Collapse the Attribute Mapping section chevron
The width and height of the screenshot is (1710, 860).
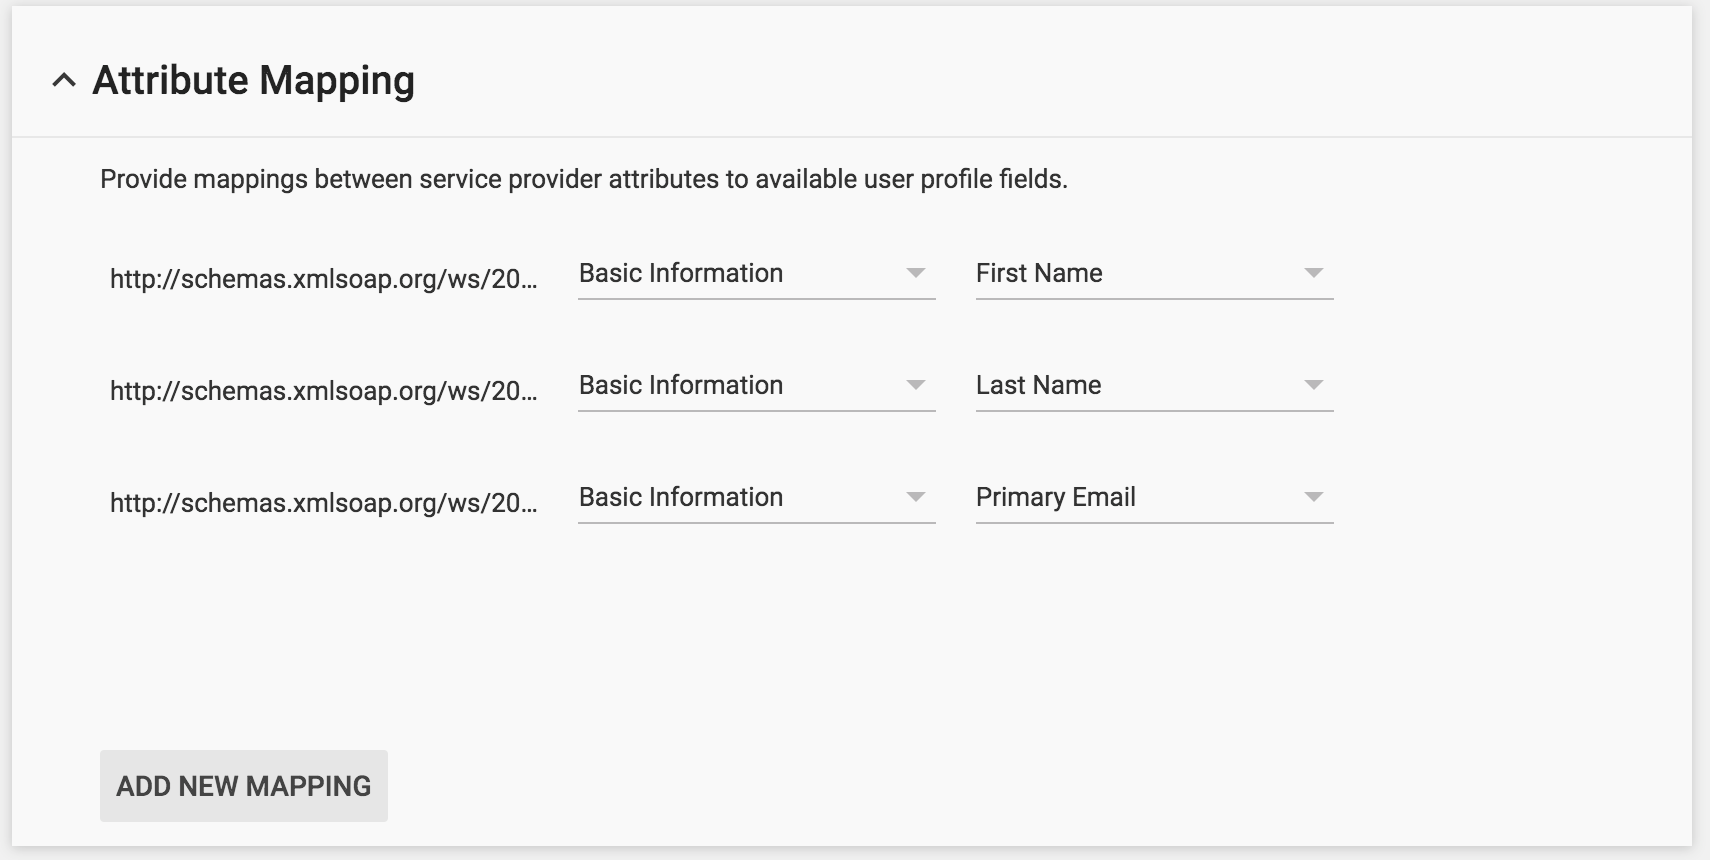pos(64,81)
